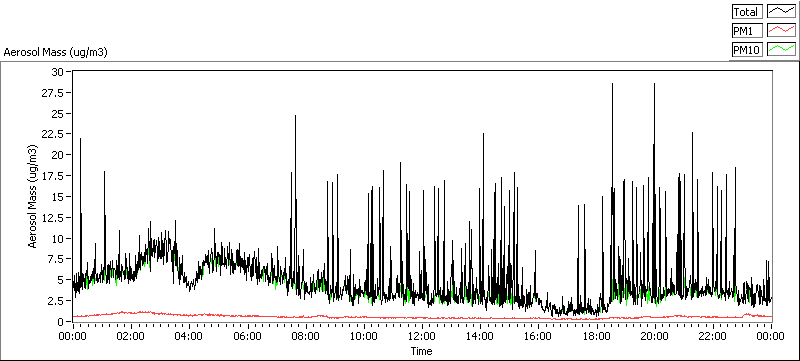Viewport: 800px width, 361px height.
Task: Click the 22:00 time axis label
Action: coord(713,336)
